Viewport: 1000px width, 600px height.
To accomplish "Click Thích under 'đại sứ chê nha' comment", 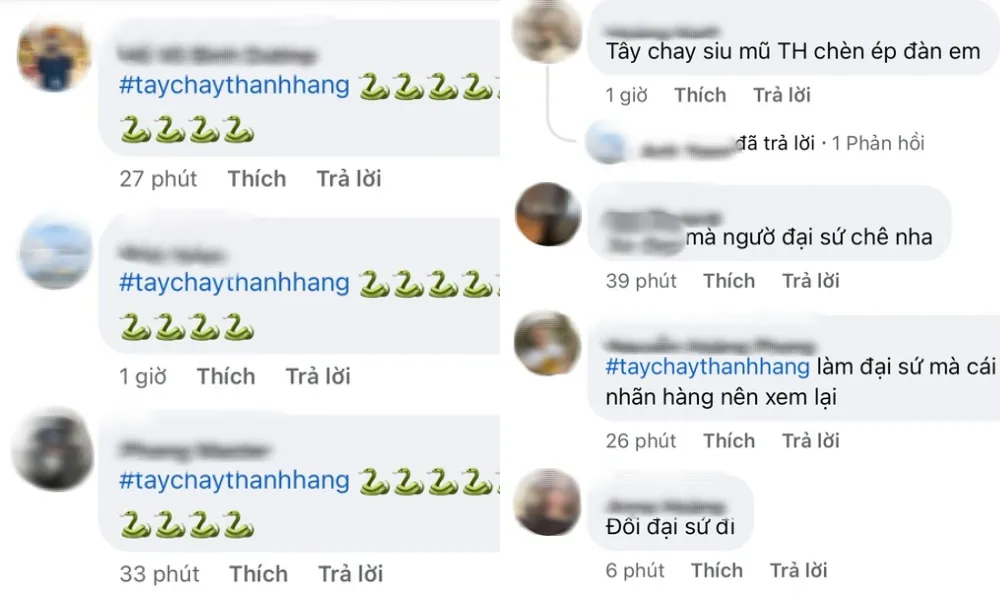I will [x=729, y=281].
